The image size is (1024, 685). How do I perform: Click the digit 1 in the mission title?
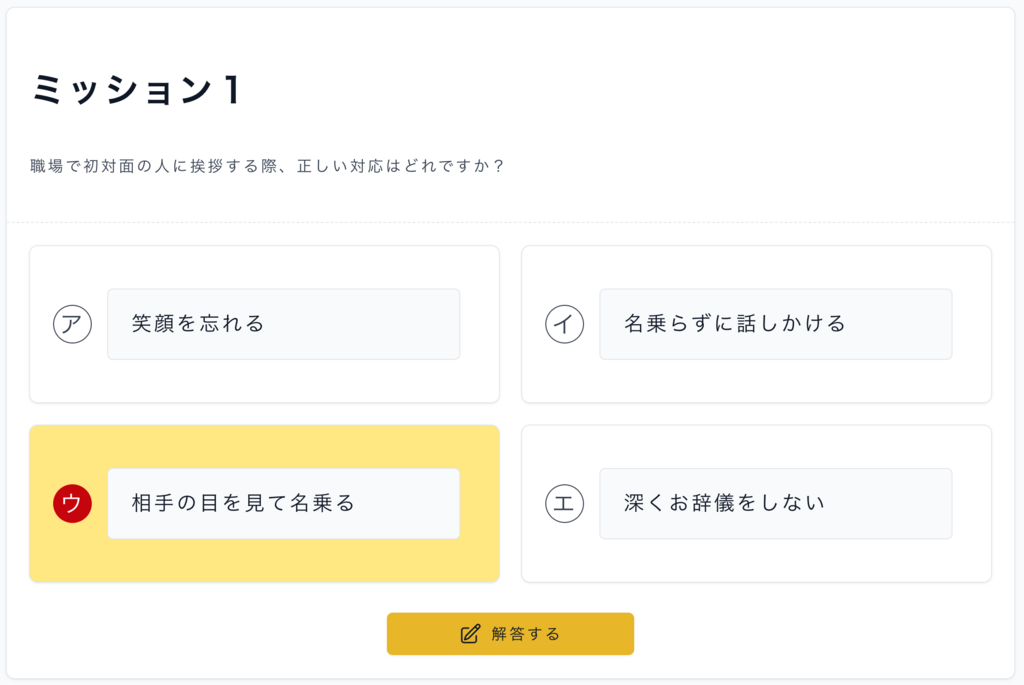232,89
